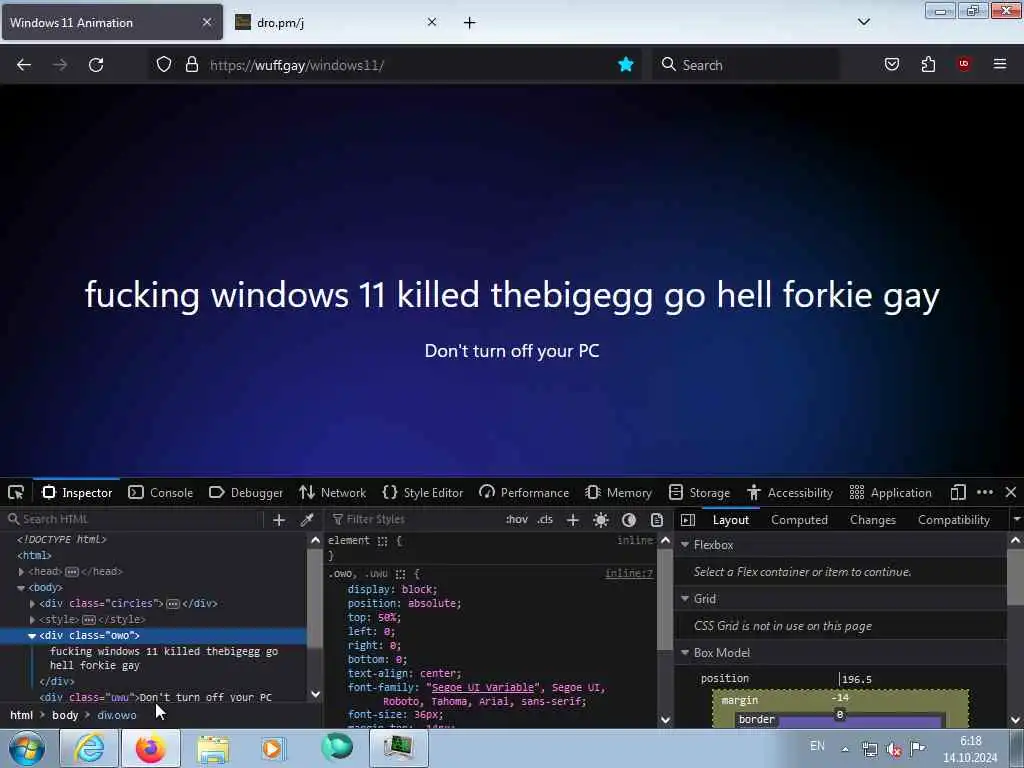This screenshot has height=768, width=1024.
Task: View site security lock information
Action: pyautogui.click(x=191, y=64)
